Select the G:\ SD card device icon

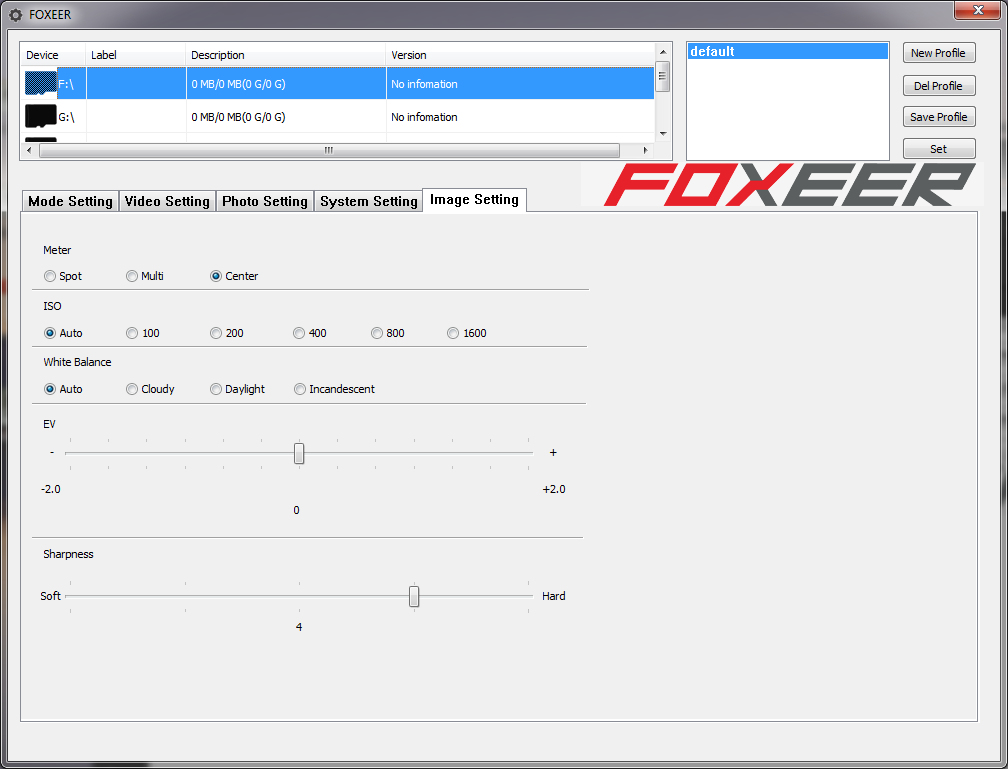40,117
